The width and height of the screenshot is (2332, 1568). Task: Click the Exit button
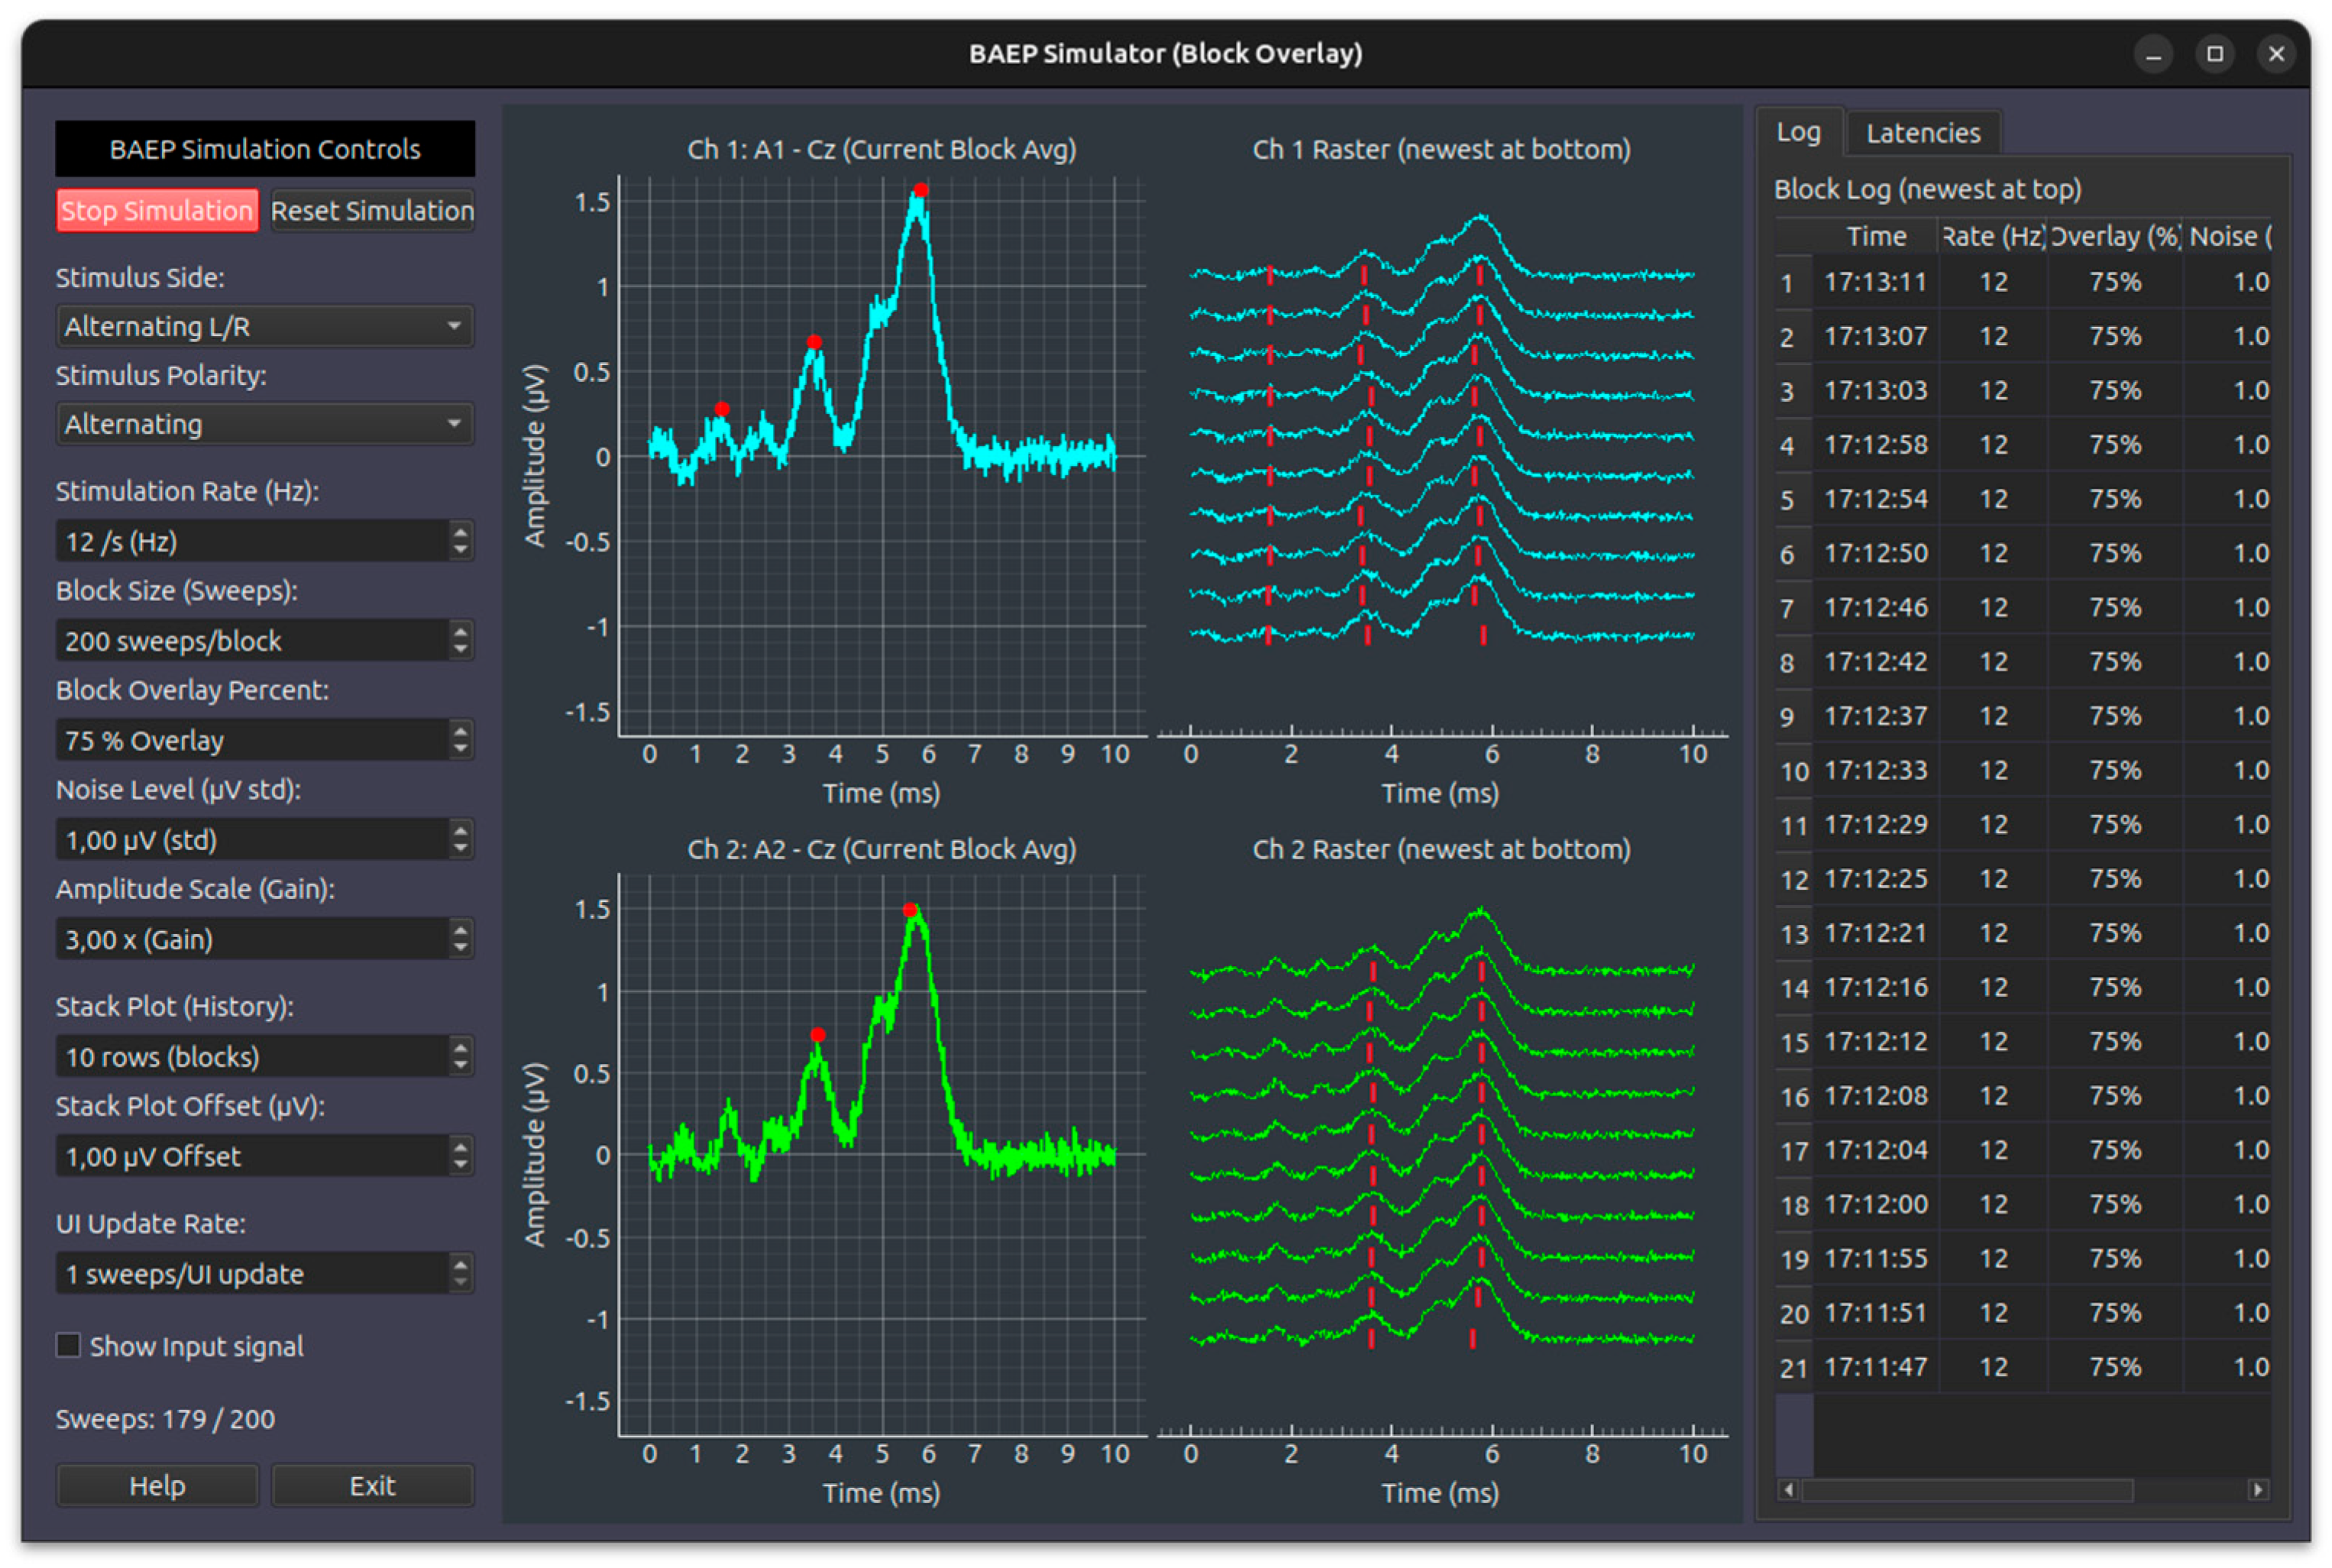coord(372,1486)
